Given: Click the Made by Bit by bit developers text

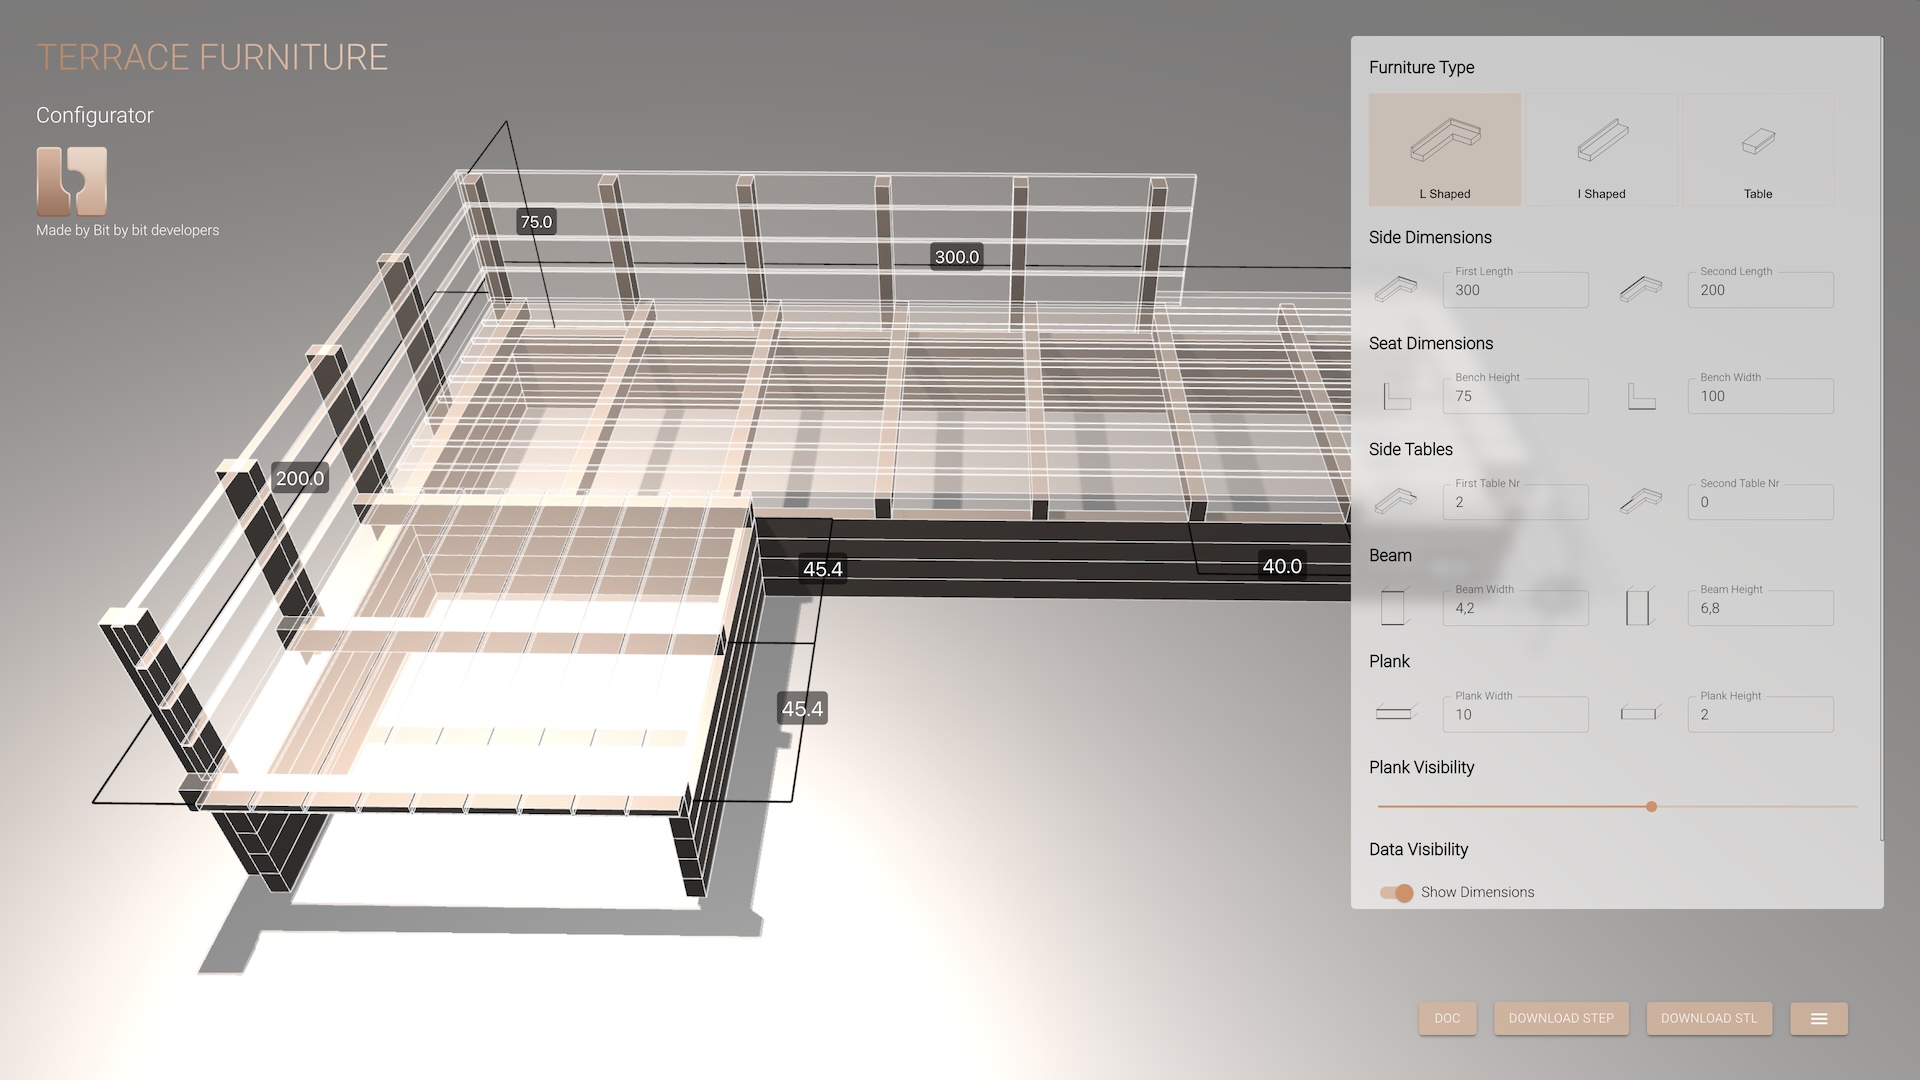Looking at the screenshot, I should (x=127, y=230).
